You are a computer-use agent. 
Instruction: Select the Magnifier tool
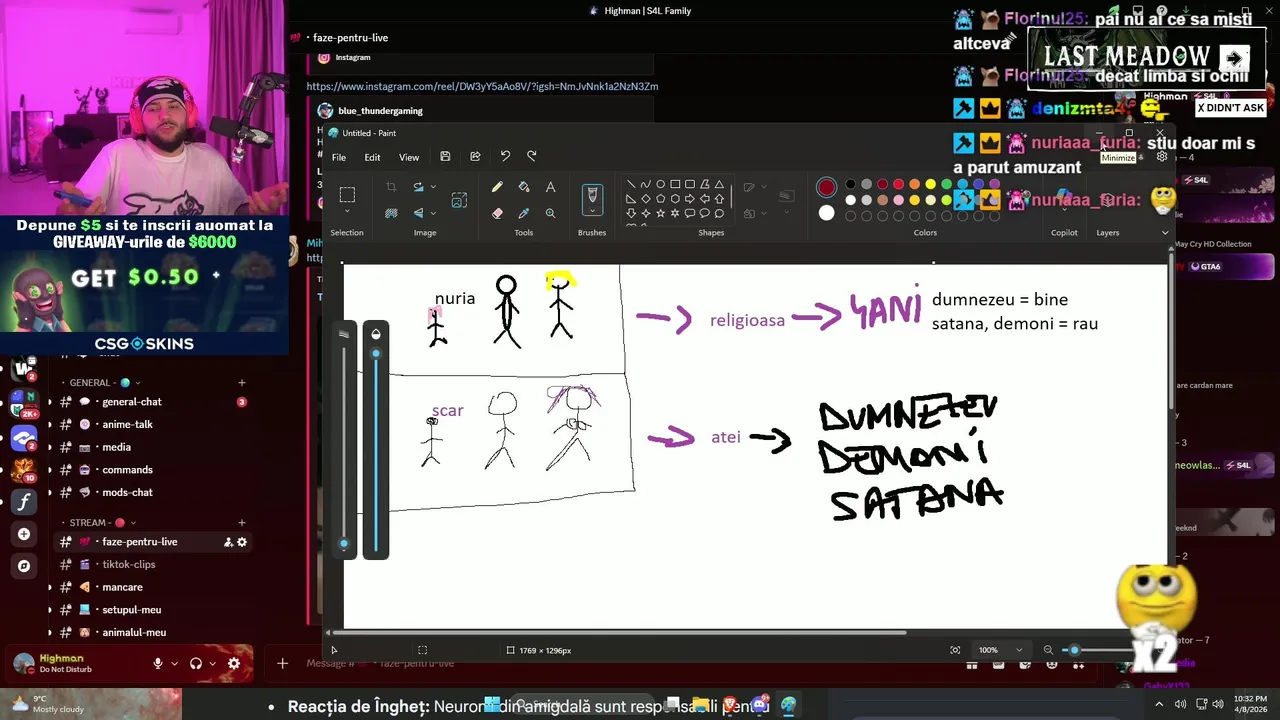tap(550, 213)
